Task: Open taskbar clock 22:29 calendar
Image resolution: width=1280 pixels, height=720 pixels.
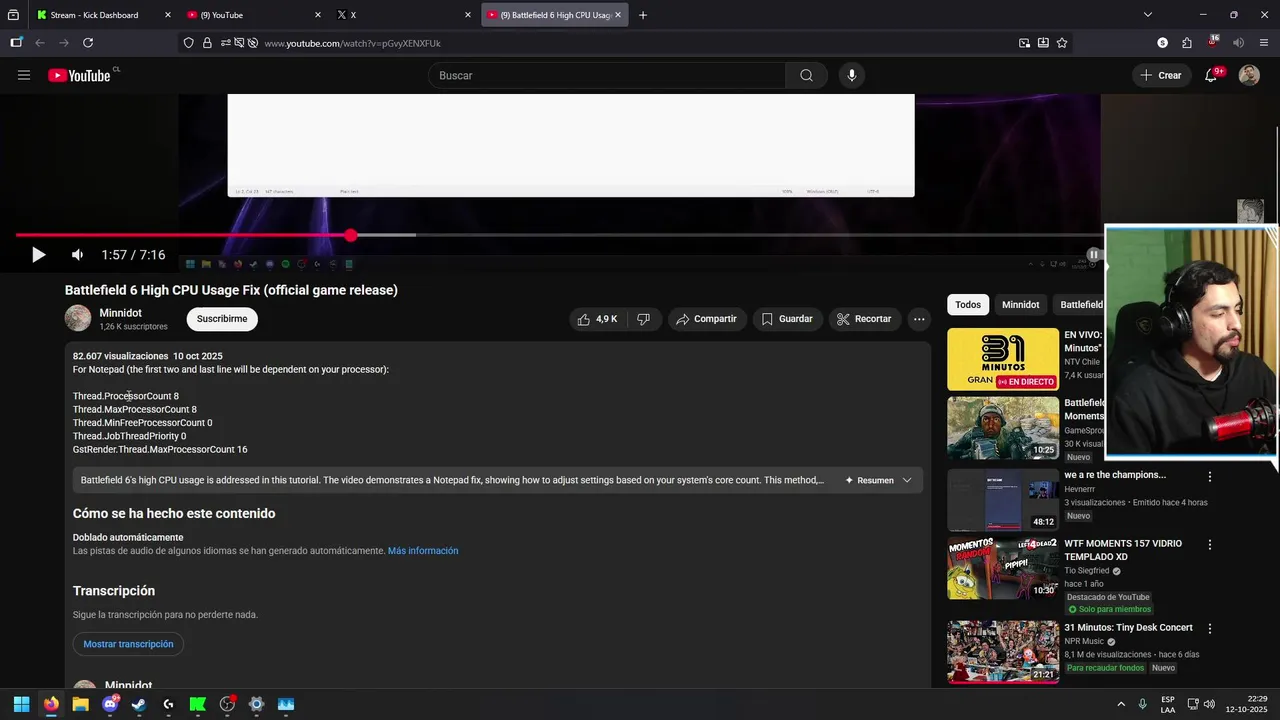Action: pos(1249,704)
